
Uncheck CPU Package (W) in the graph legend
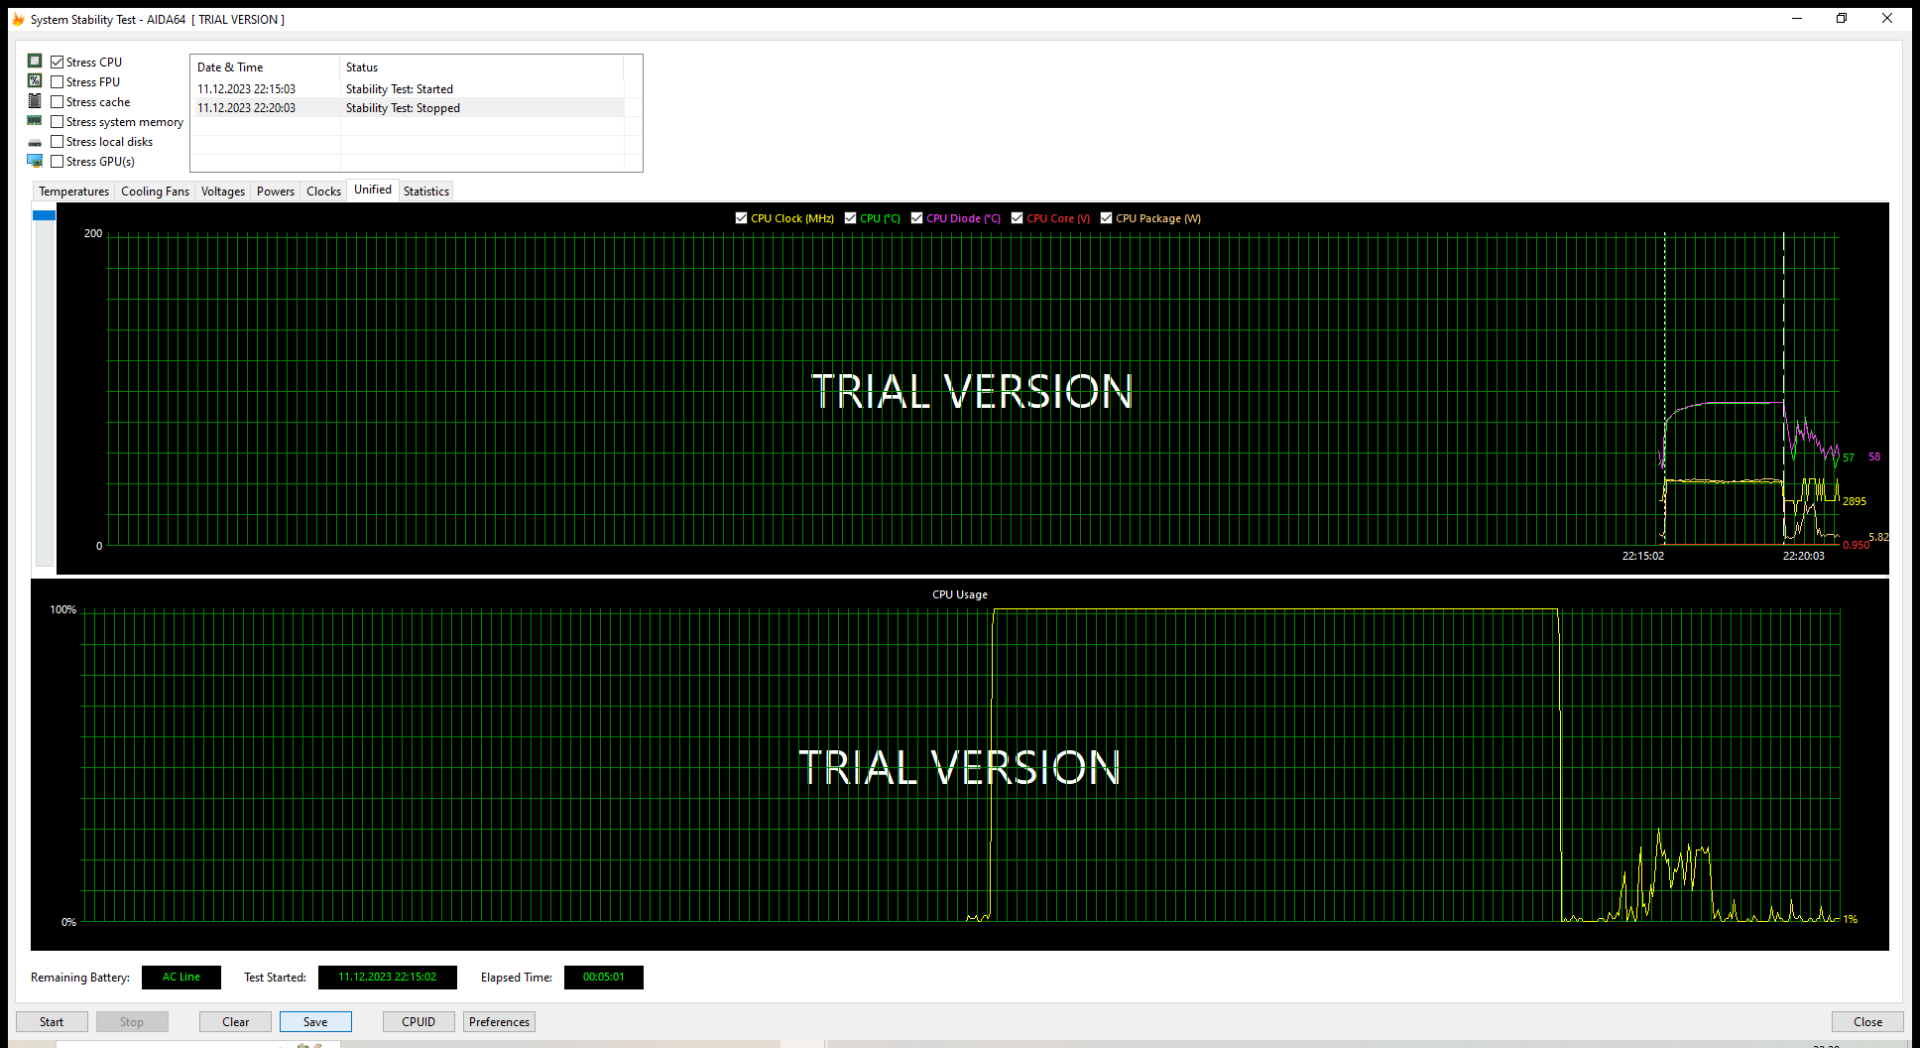pyautogui.click(x=1106, y=217)
